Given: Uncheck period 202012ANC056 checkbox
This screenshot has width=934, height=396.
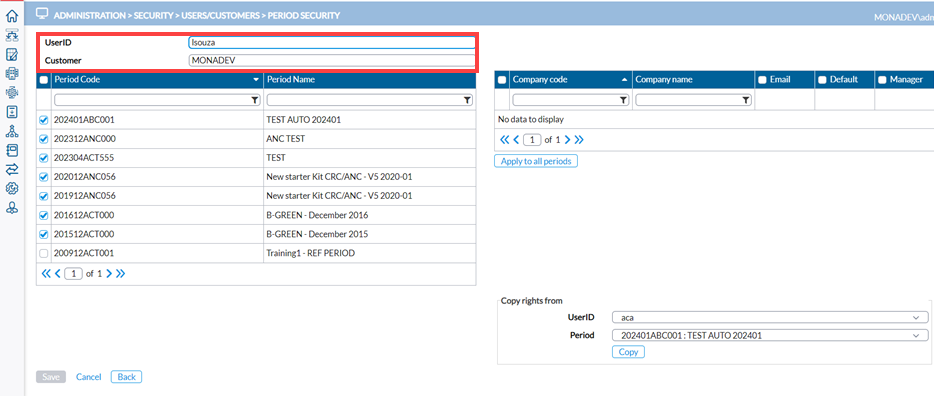Looking at the screenshot, I should (x=43, y=177).
